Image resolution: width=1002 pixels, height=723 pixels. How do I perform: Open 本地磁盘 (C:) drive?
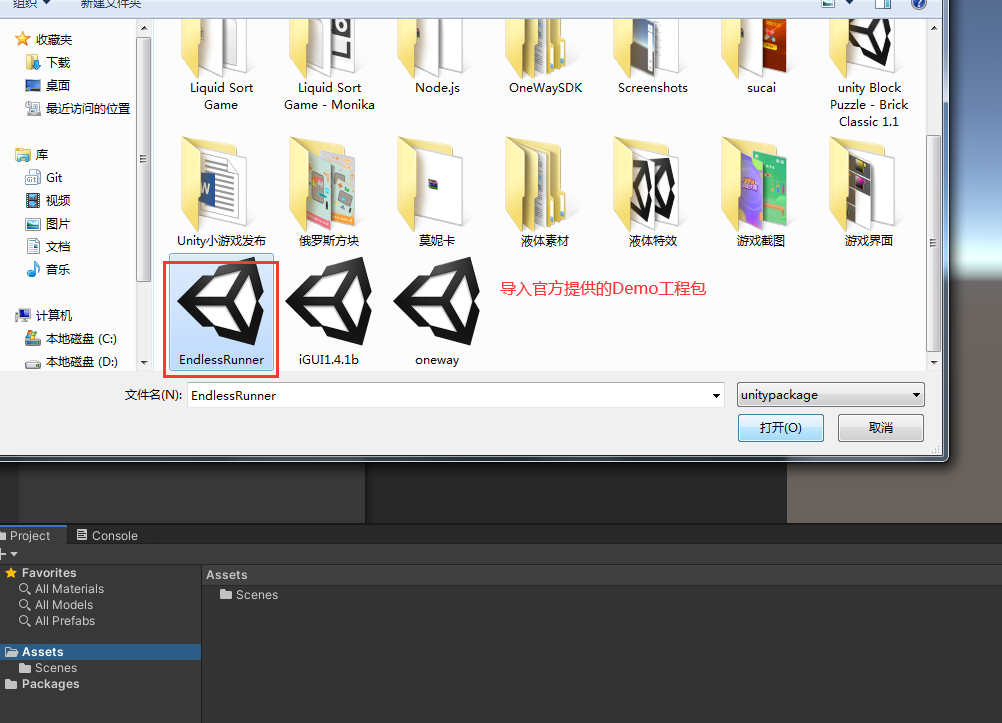tap(71, 339)
